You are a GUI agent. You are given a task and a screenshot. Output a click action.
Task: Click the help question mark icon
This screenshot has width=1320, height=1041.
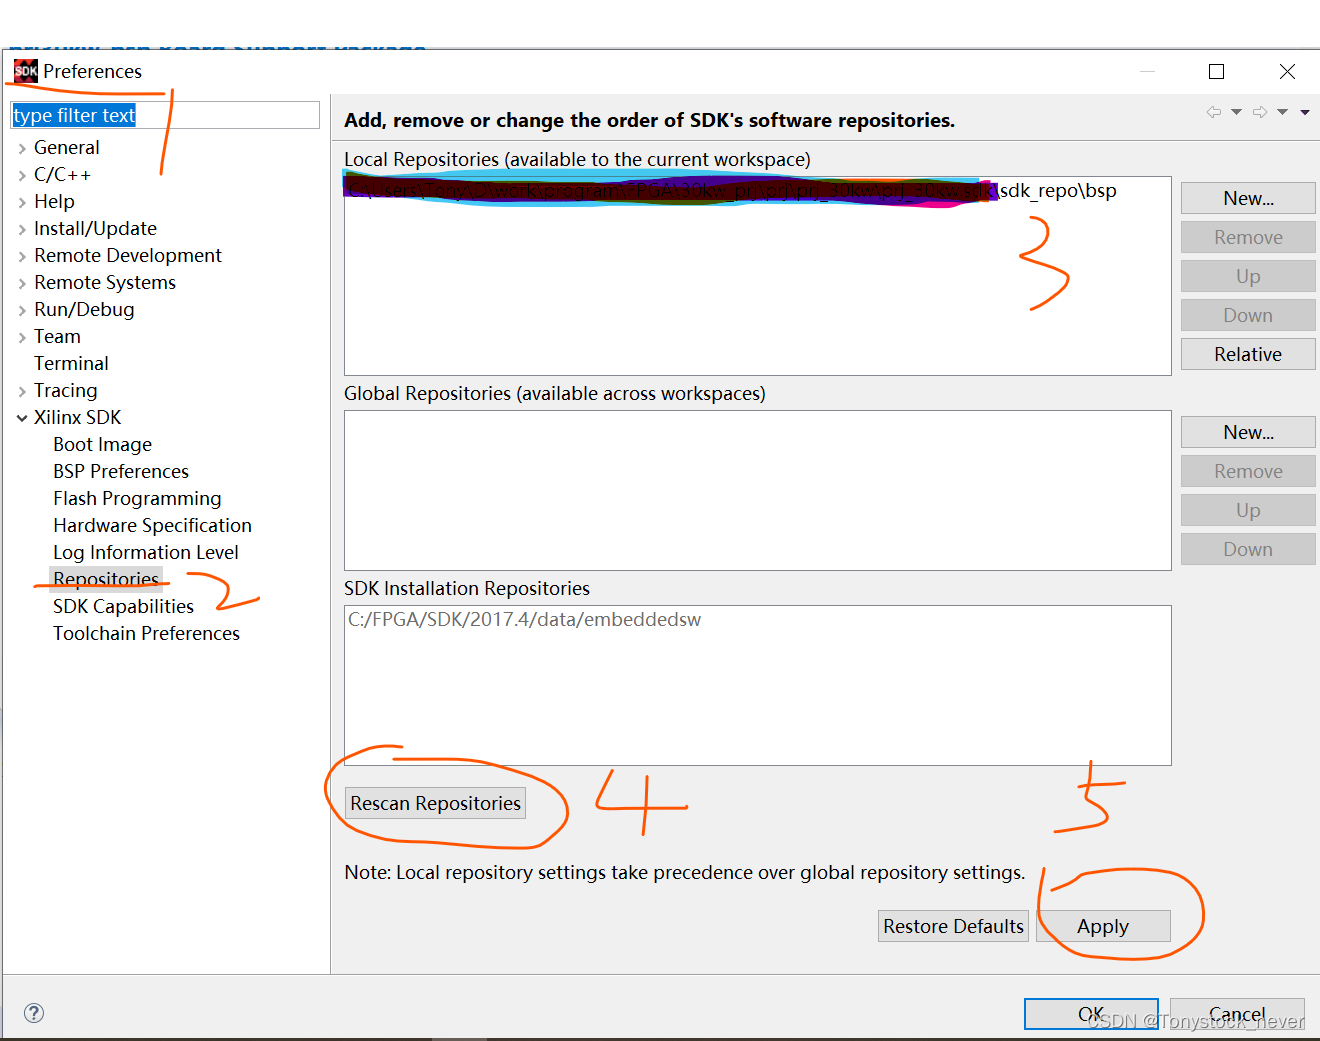[34, 1013]
